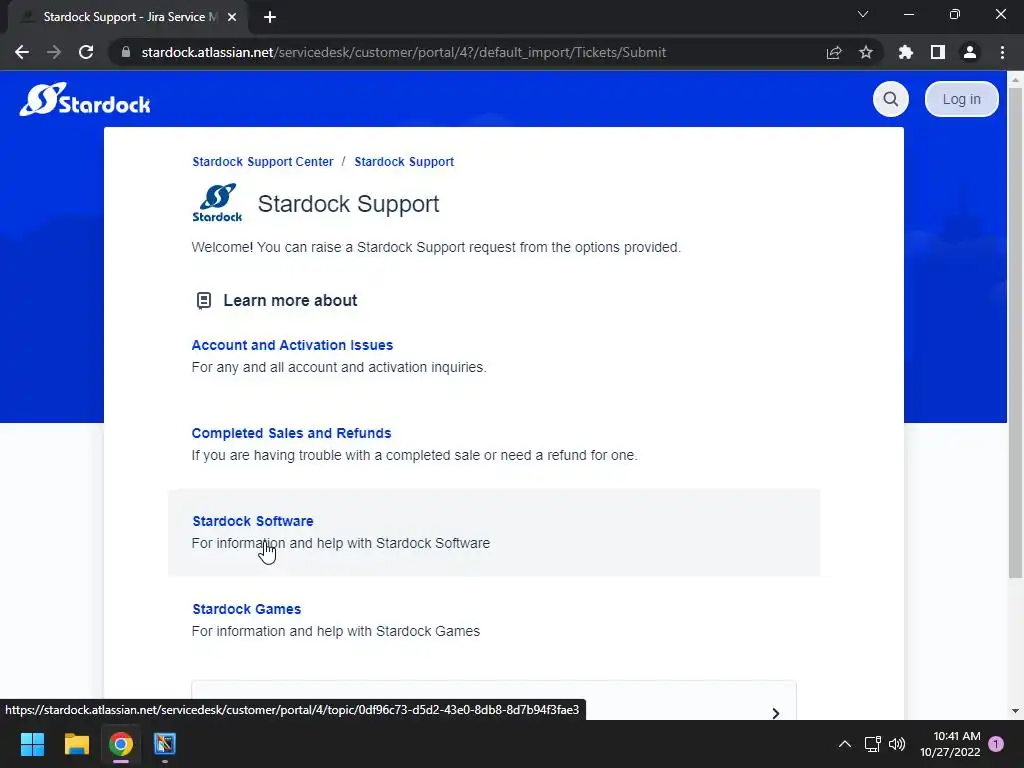Open the third pinned app on the taskbar
This screenshot has height=768, width=1024.
(165, 744)
